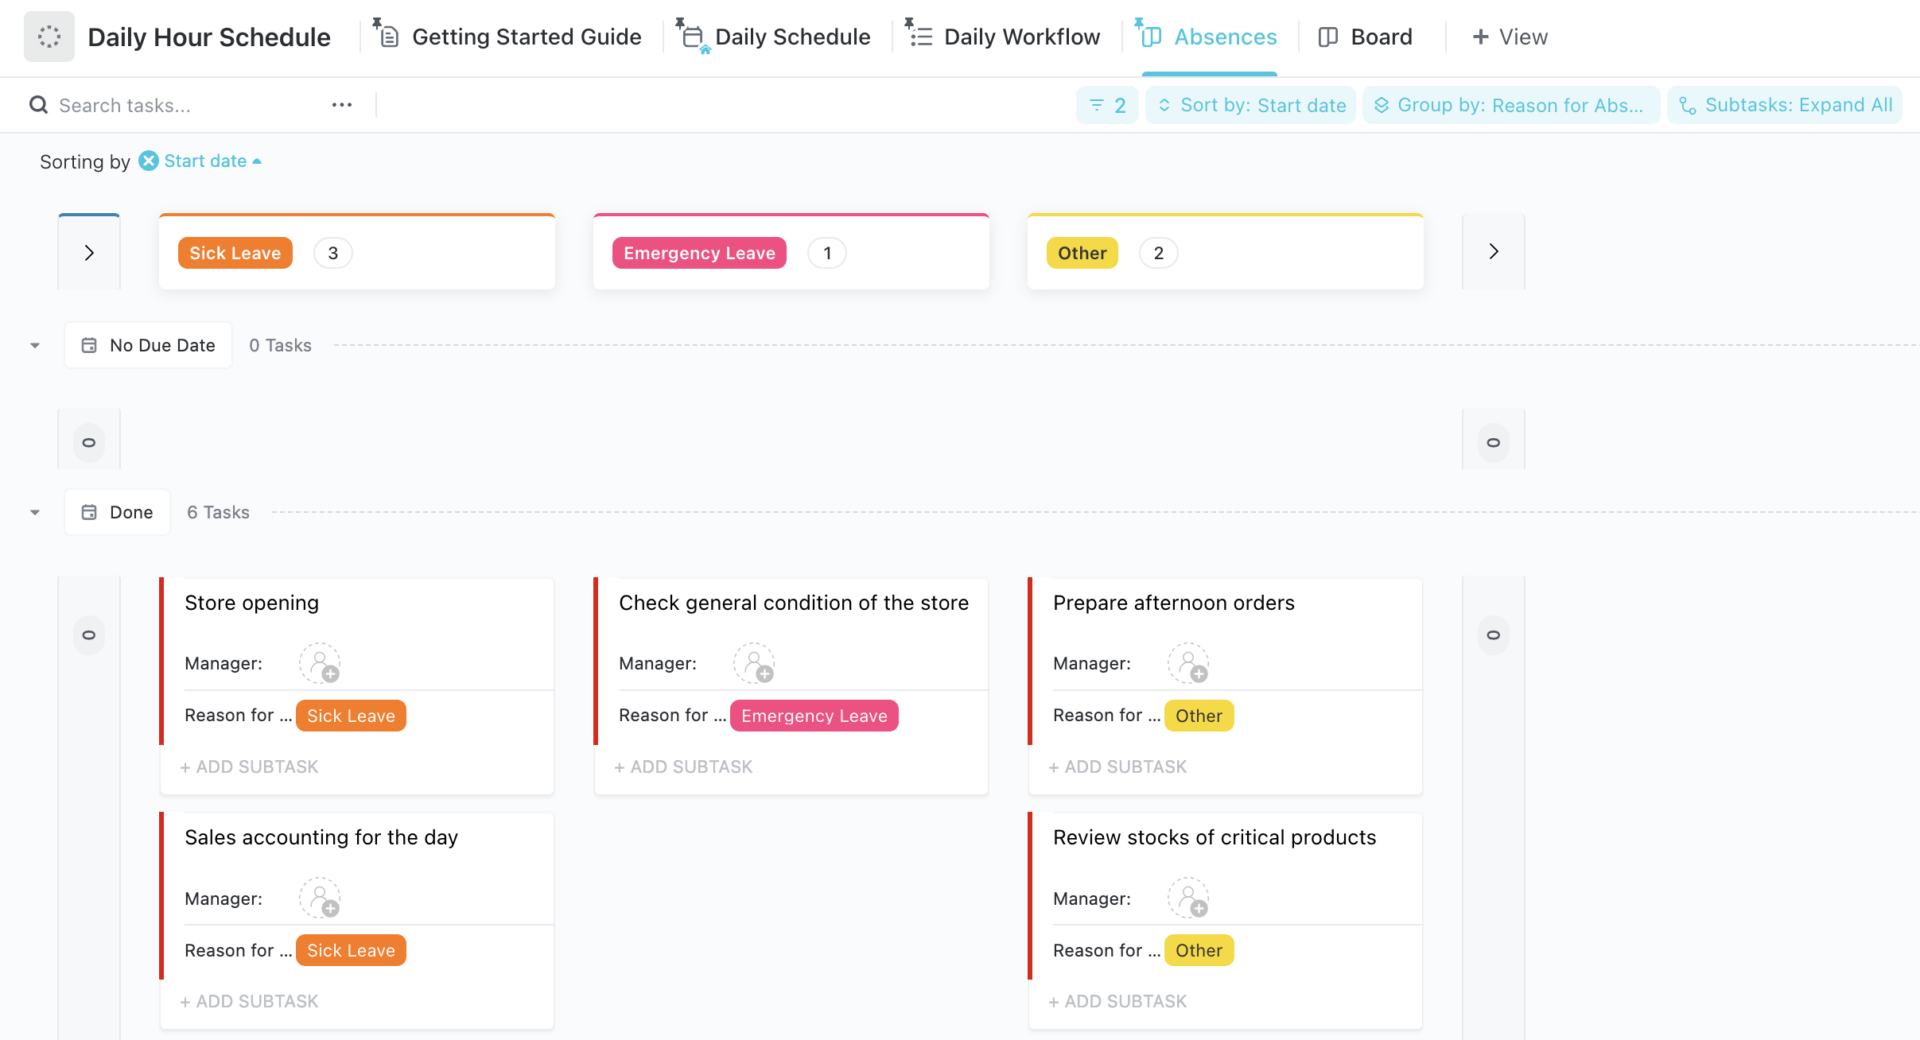Open the filter button showing 2

[x=1107, y=105]
